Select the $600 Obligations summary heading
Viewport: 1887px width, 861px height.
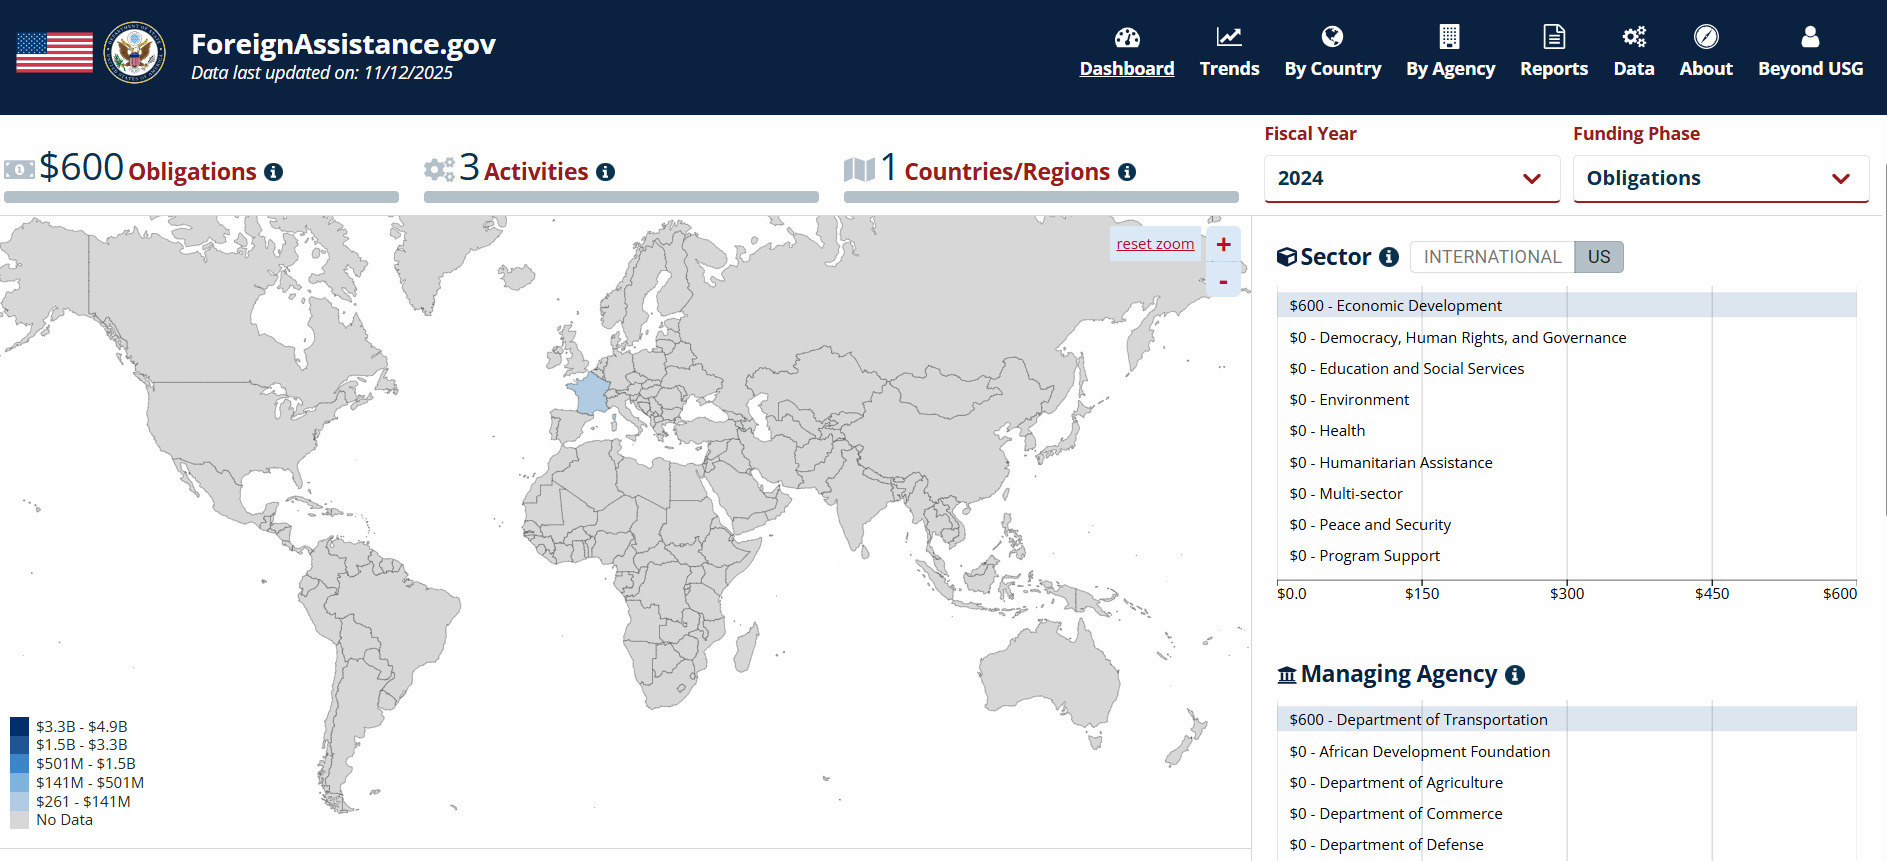148,168
